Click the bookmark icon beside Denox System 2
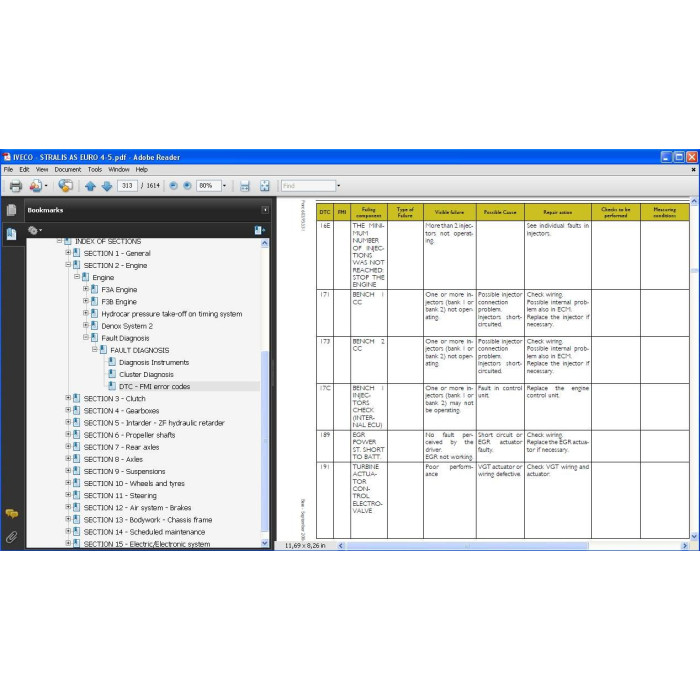 tap(94, 326)
